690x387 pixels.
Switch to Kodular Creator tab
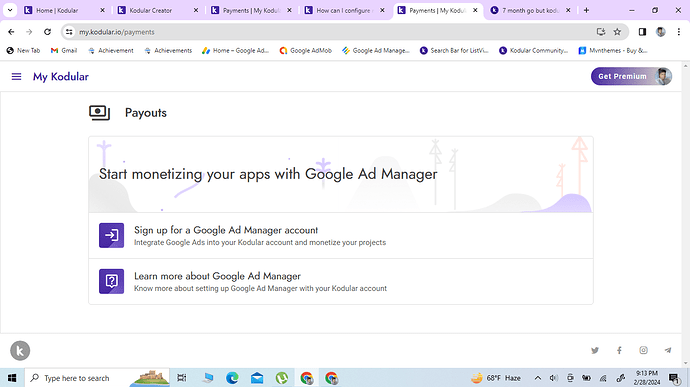(x=158, y=10)
